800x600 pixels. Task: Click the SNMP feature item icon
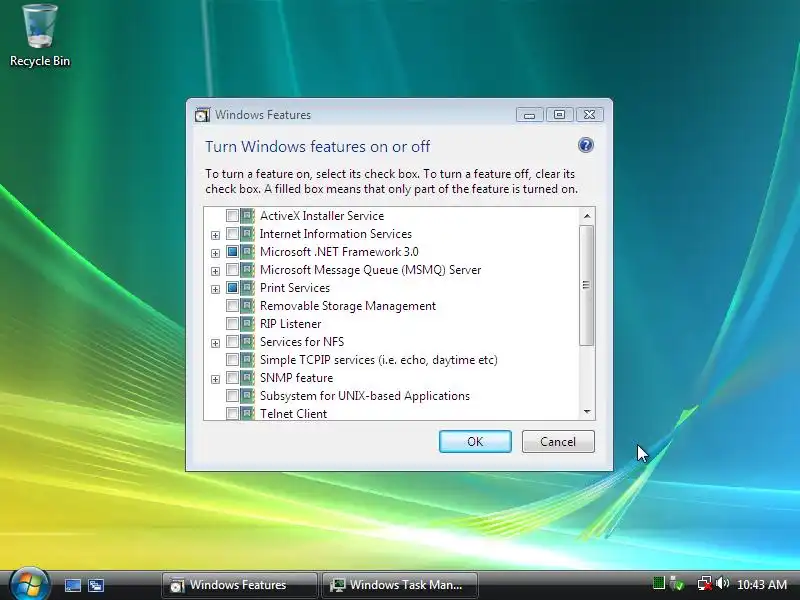pos(247,378)
